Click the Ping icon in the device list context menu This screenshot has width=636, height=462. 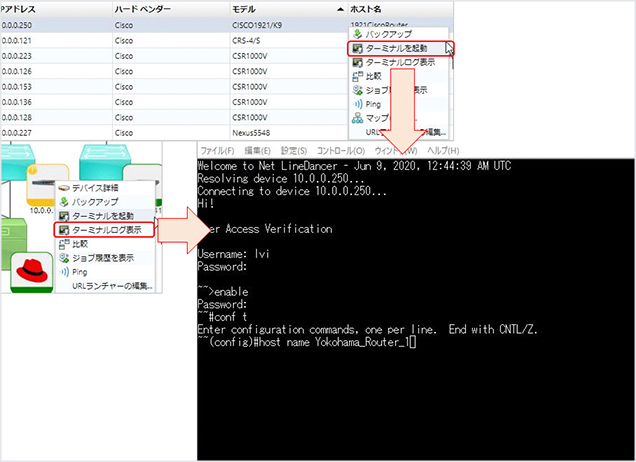(357, 104)
